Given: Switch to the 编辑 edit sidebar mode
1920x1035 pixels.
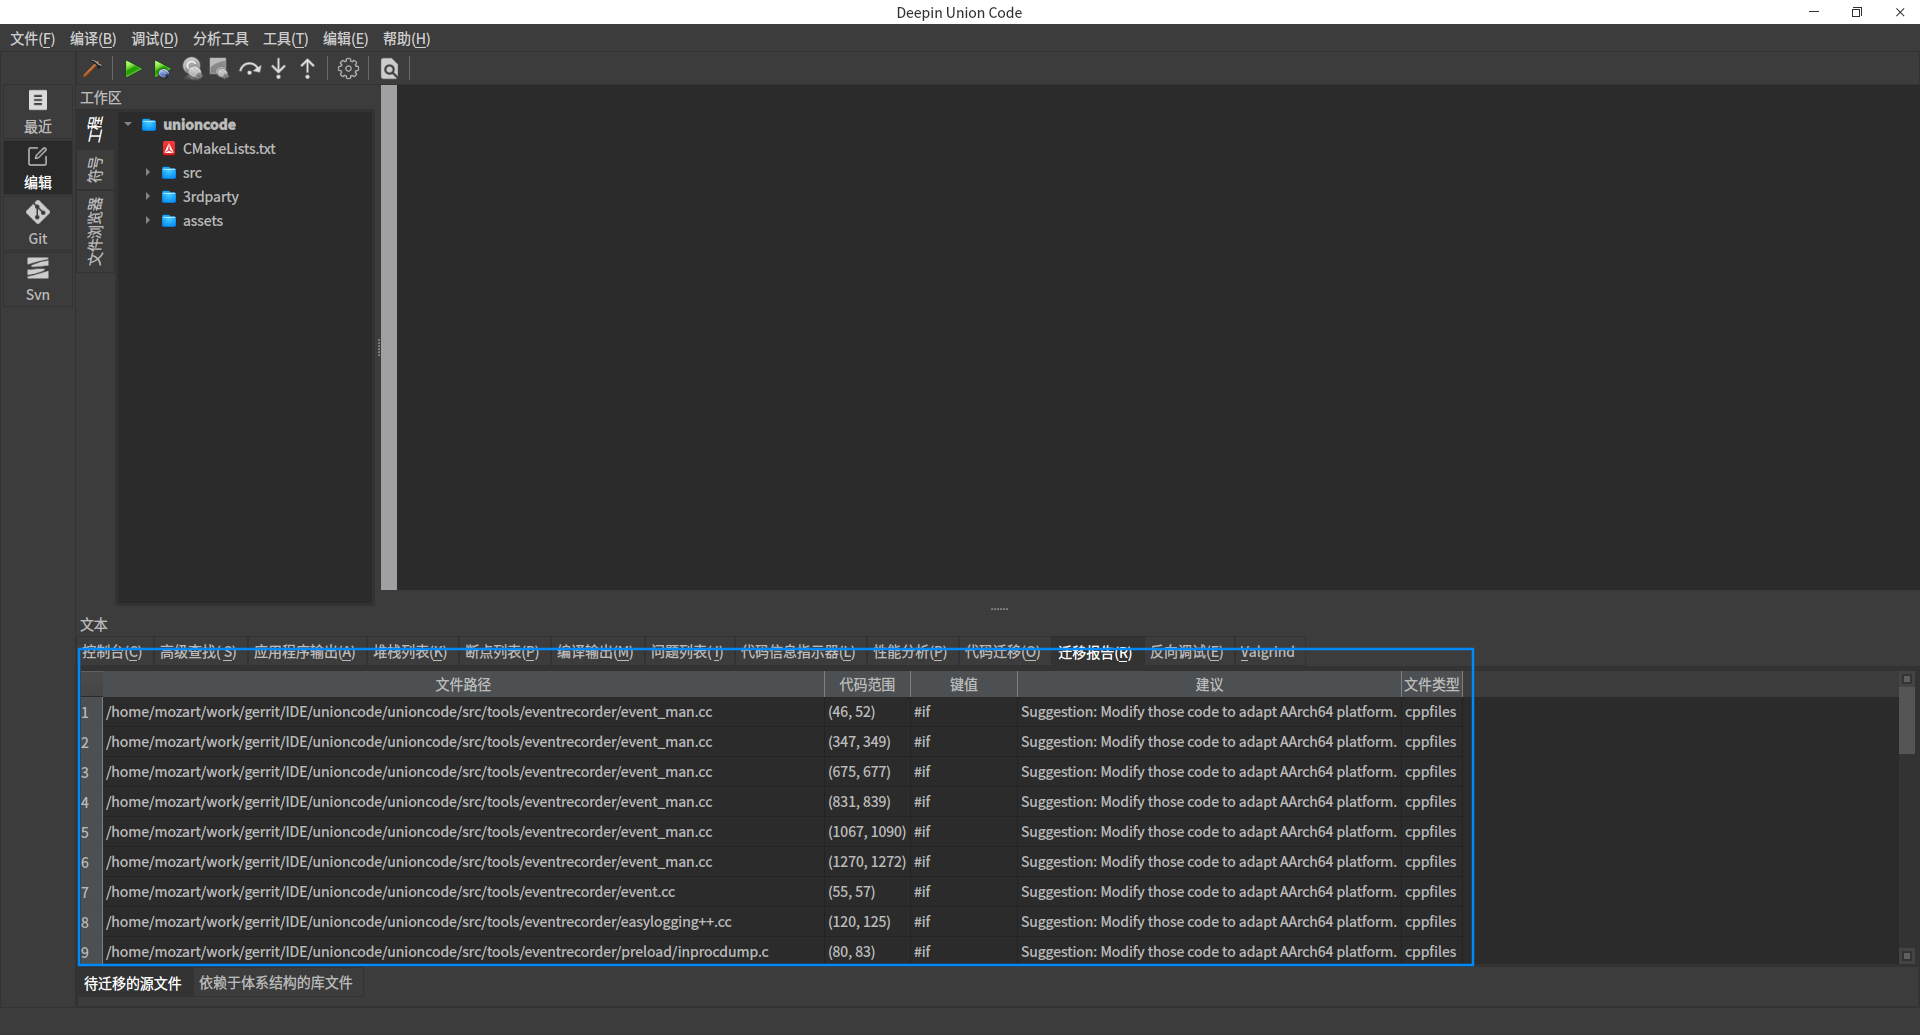Looking at the screenshot, I should [x=38, y=167].
